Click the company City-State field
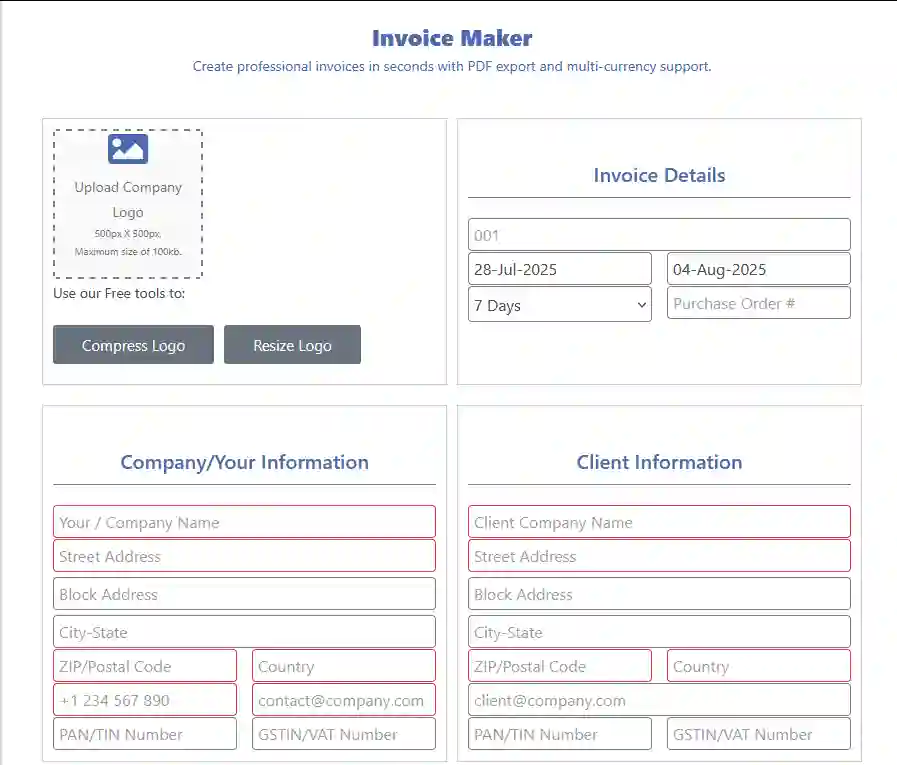The image size is (897, 765). click(x=244, y=632)
